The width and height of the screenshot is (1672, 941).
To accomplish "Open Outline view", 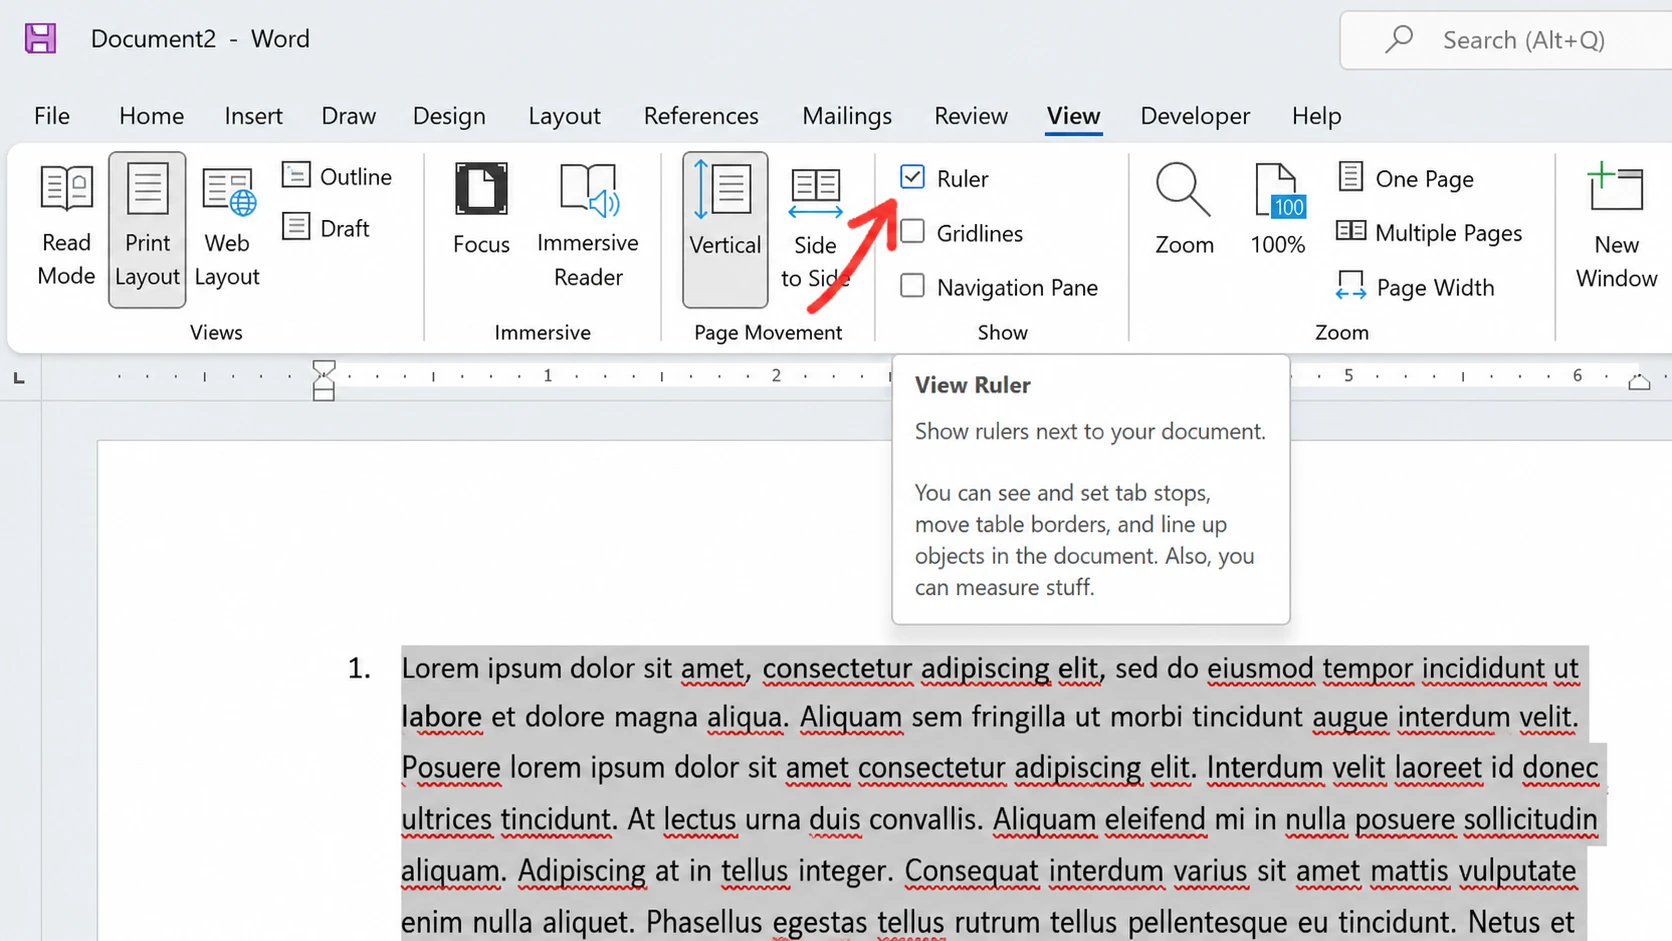I will click(337, 176).
